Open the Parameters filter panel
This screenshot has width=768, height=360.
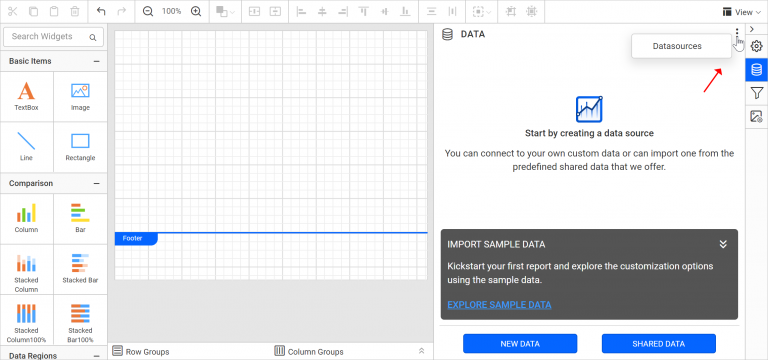click(x=757, y=93)
